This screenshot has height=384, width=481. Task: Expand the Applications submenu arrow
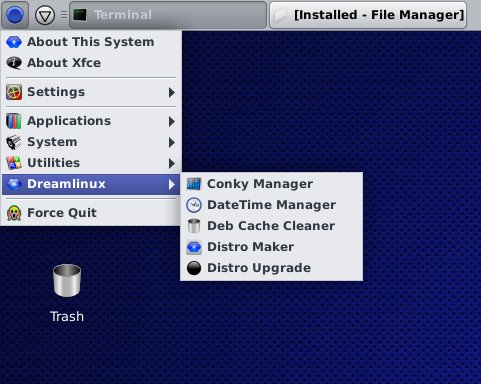point(172,121)
